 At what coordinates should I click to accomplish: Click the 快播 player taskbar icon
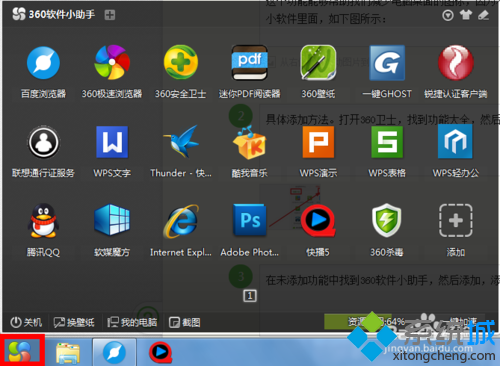160,352
